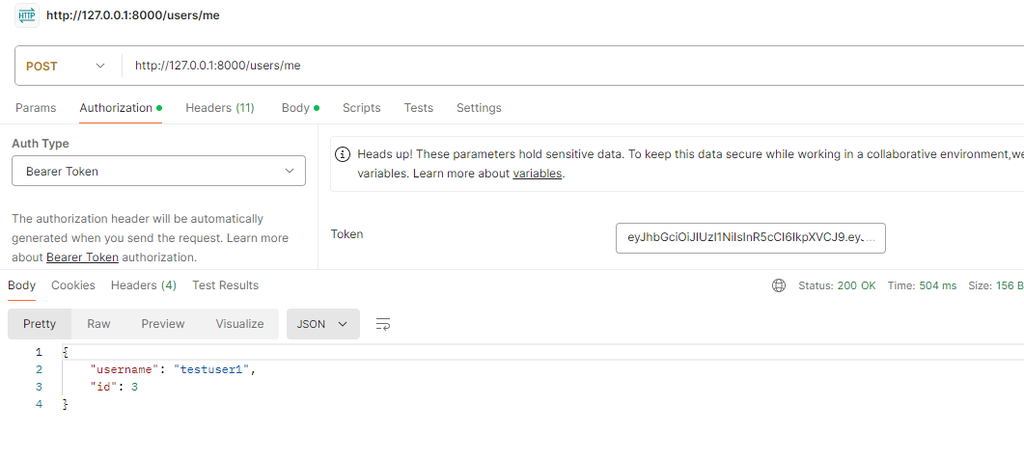Switch to the Params tab
This screenshot has height=459, width=1024.
point(36,108)
